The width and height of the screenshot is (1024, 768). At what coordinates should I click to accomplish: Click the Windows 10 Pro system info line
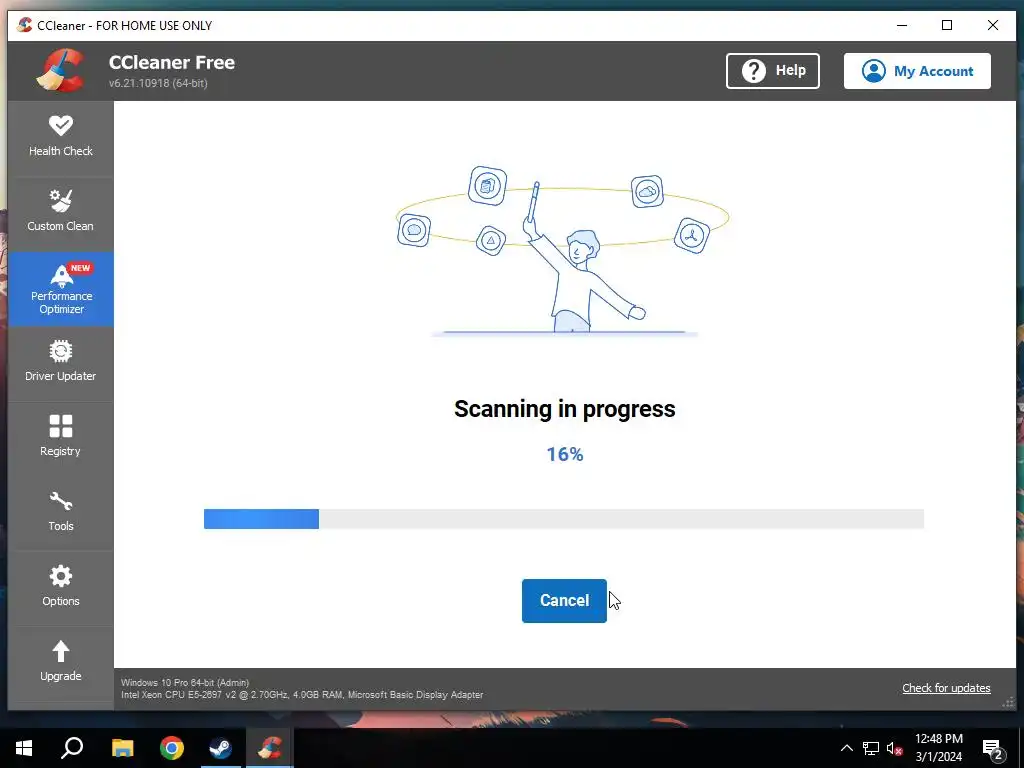[185, 682]
